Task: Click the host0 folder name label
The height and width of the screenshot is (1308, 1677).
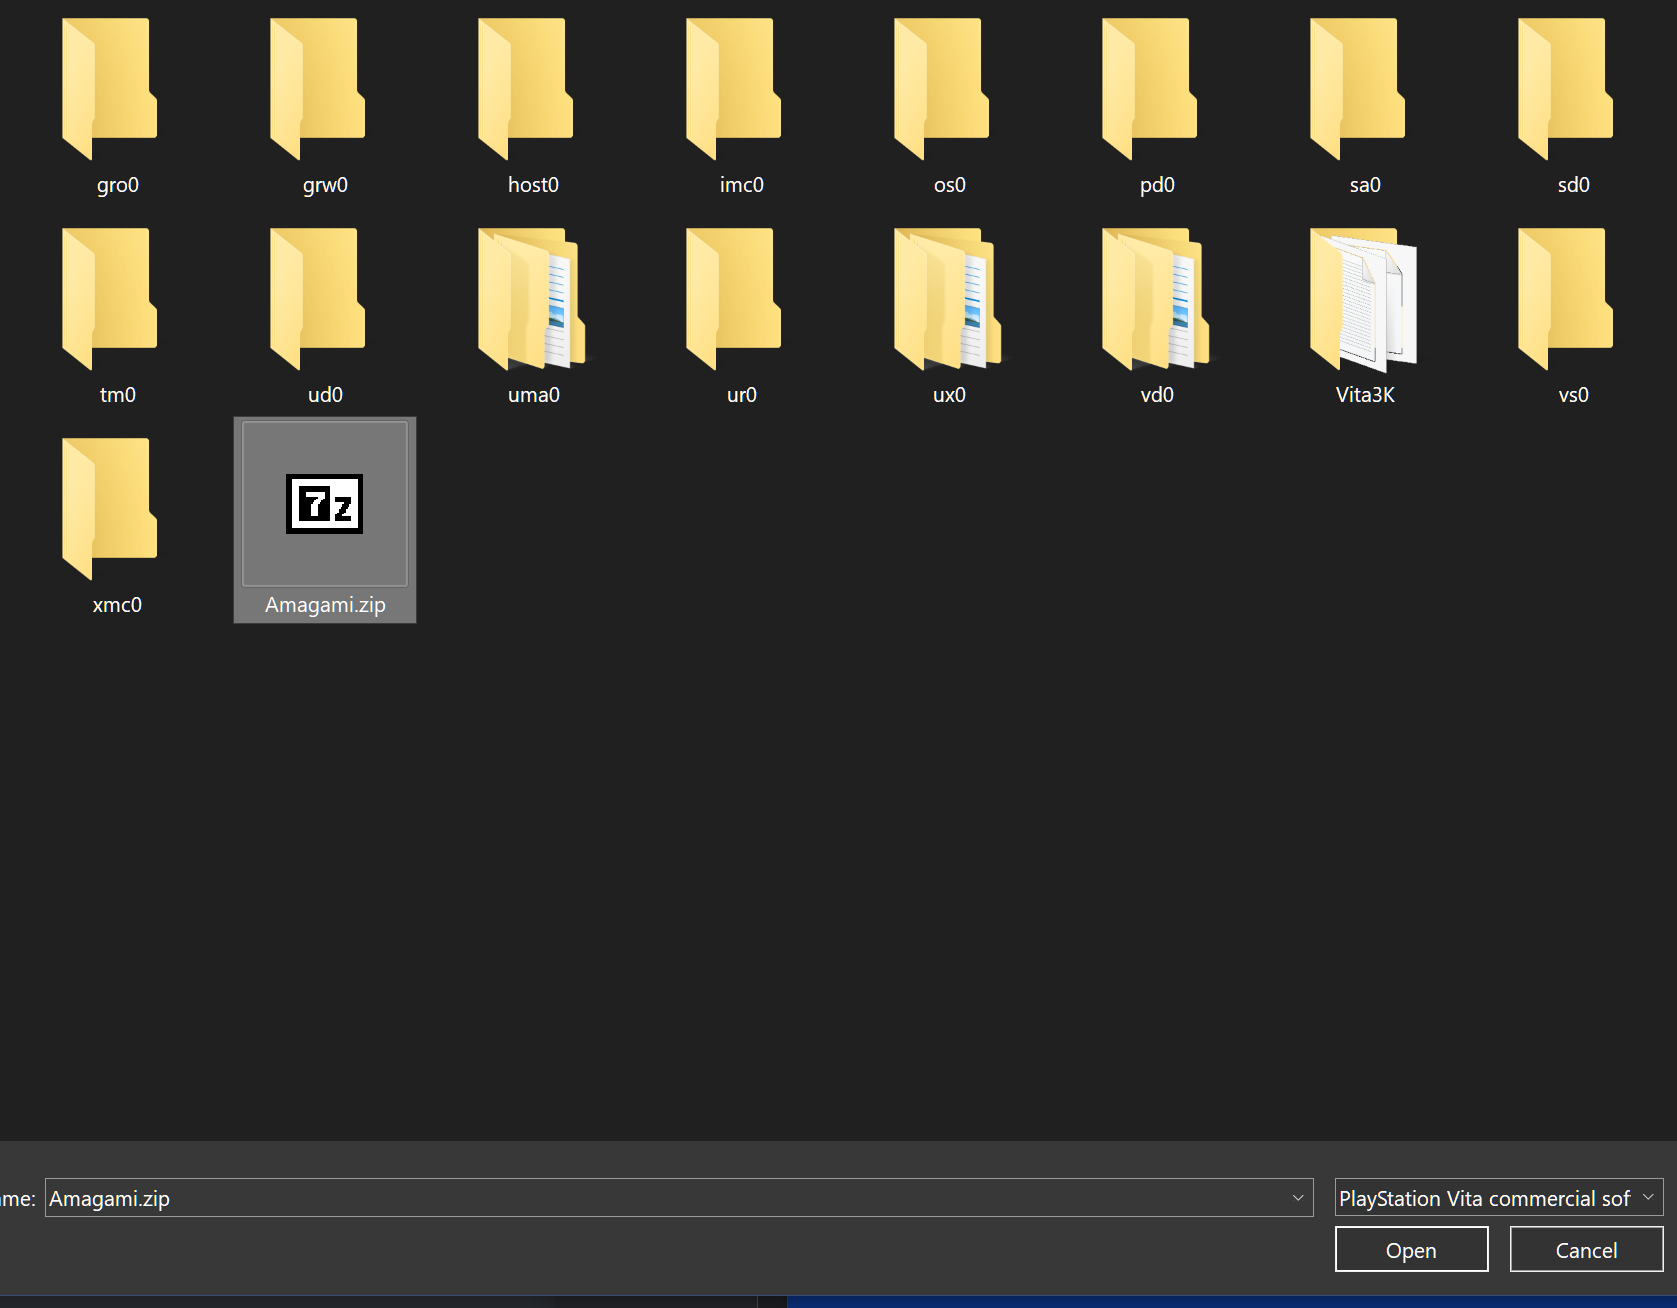Action: click(x=533, y=185)
